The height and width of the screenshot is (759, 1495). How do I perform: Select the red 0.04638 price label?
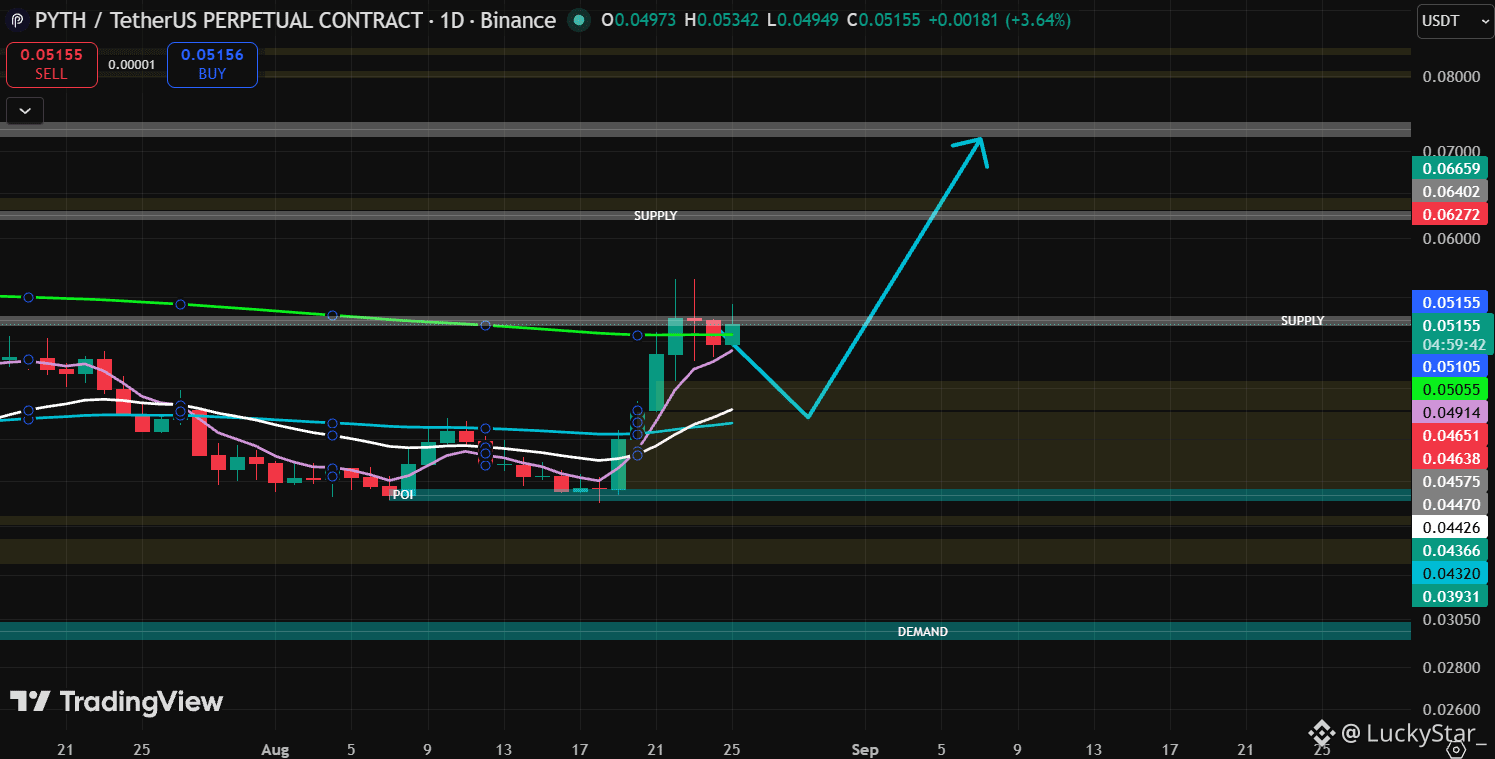pos(1451,458)
